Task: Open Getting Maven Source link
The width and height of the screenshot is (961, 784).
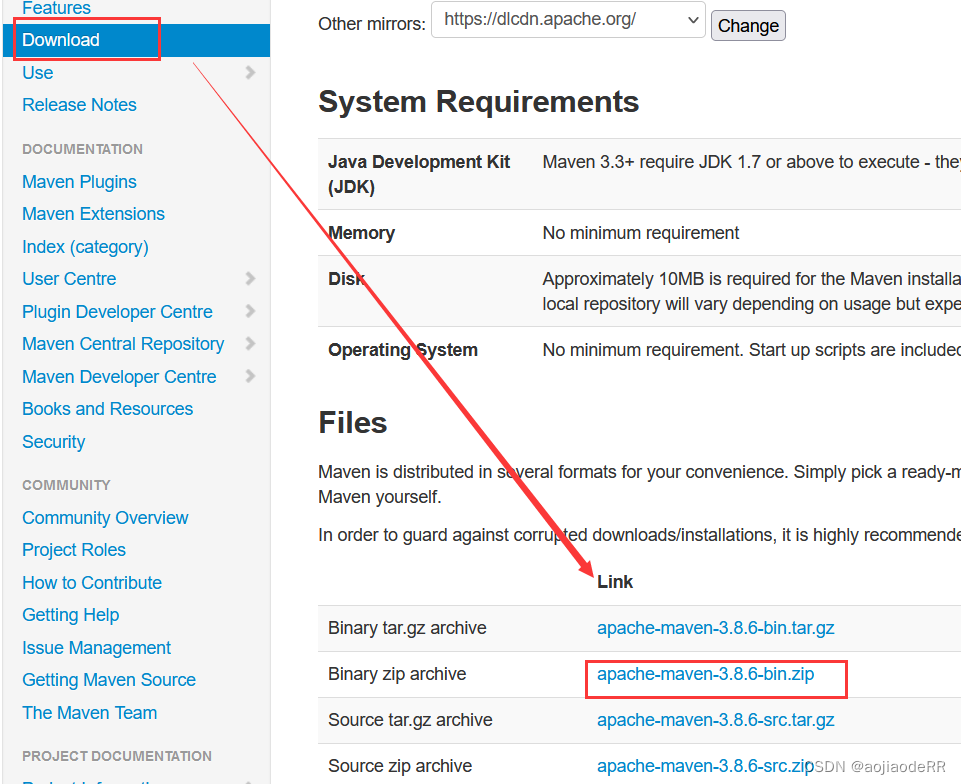Action: pyautogui.click(x=108, y=680)
